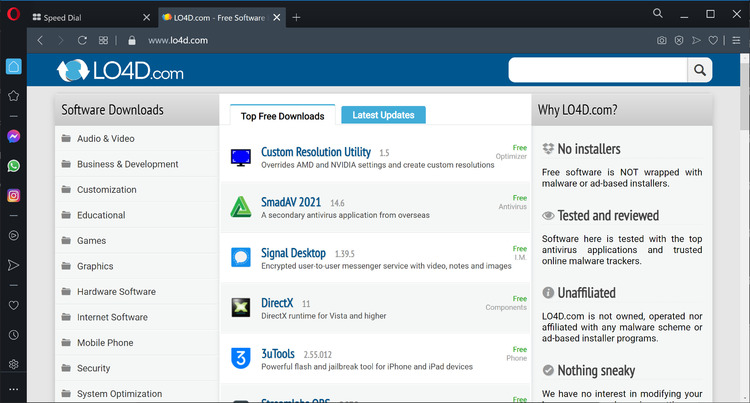
Task: Switch to the Latest Updates tab
Action: [383, 115]
